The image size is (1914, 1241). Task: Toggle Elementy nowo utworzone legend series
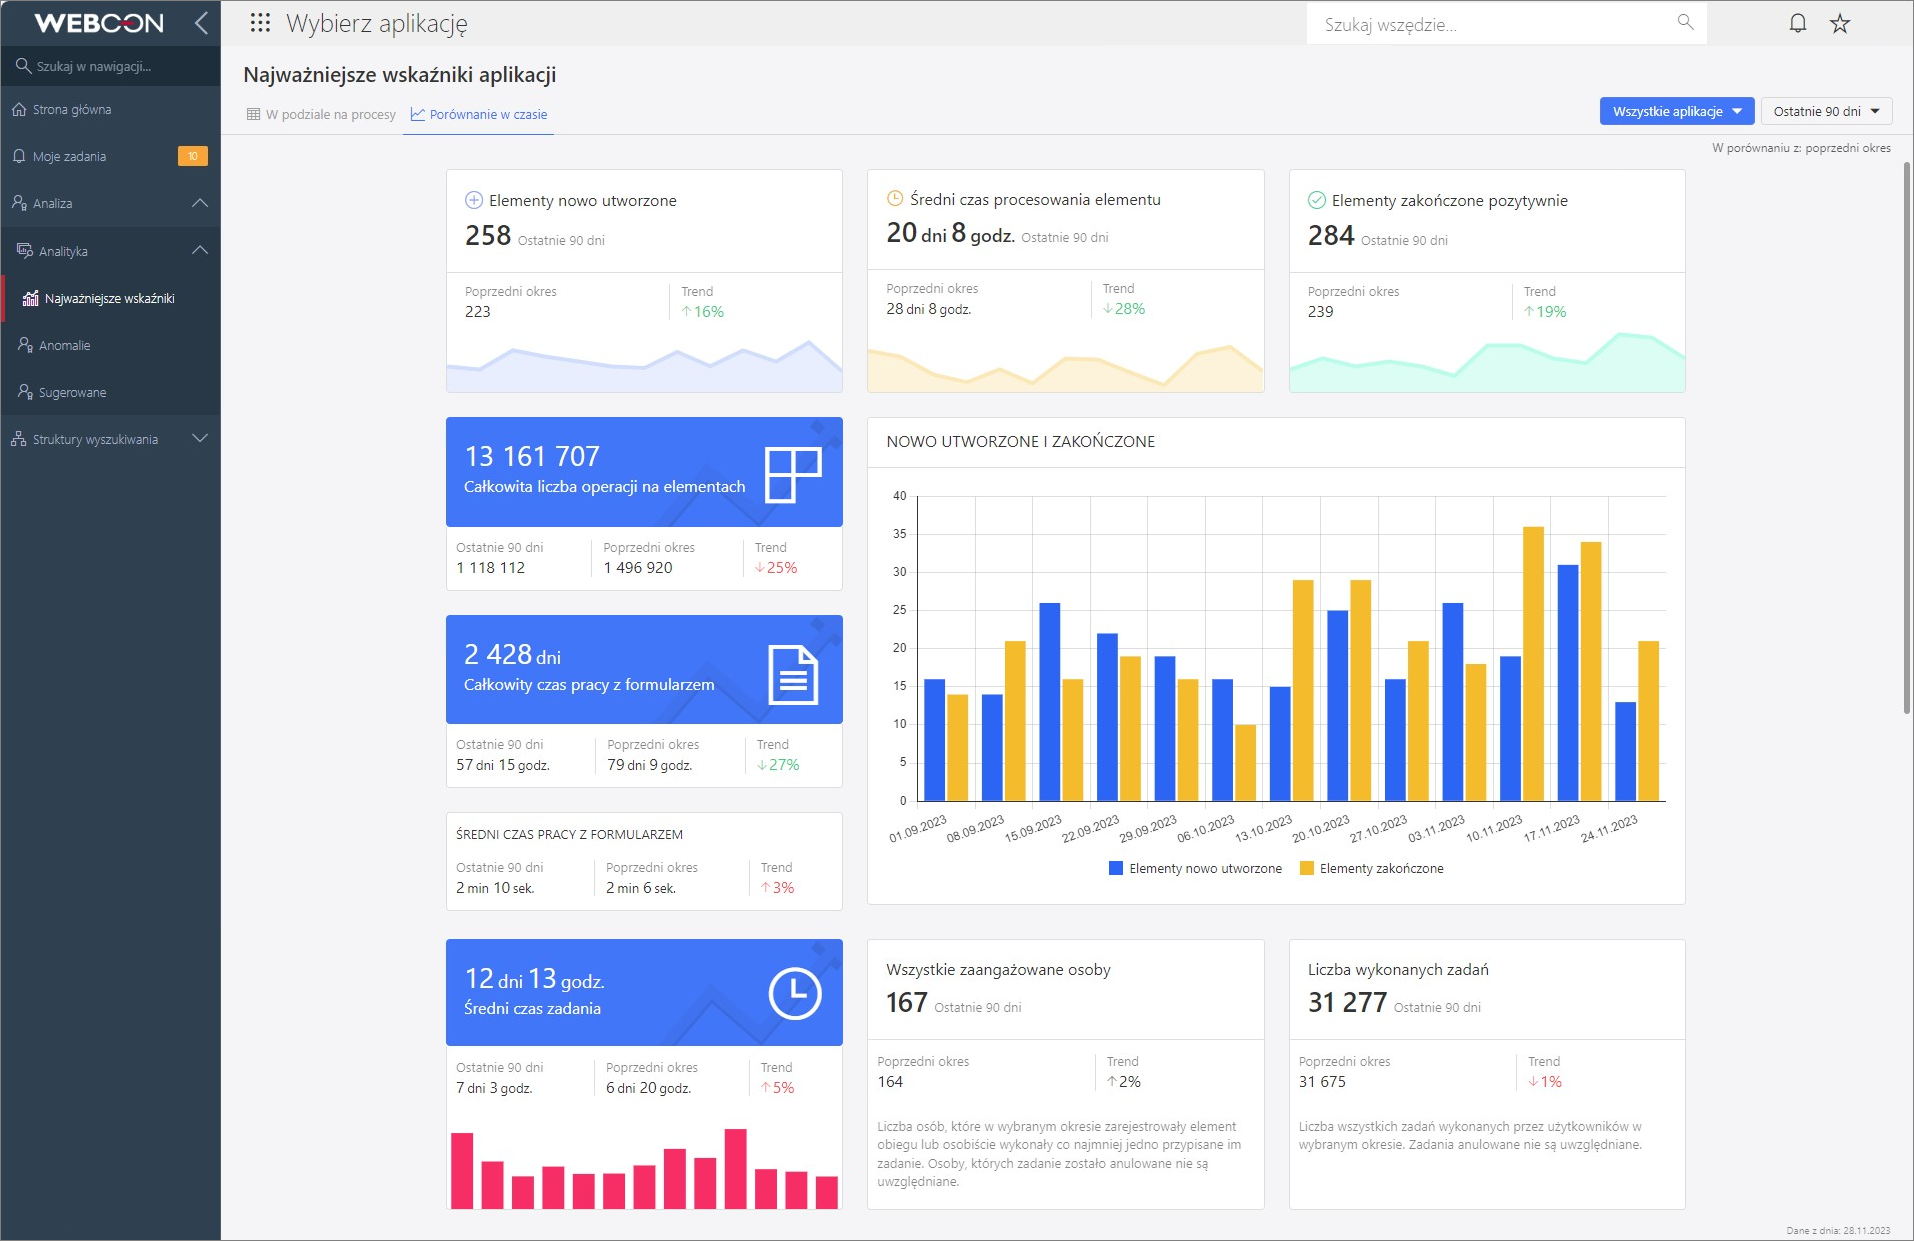coord(1195,868)
